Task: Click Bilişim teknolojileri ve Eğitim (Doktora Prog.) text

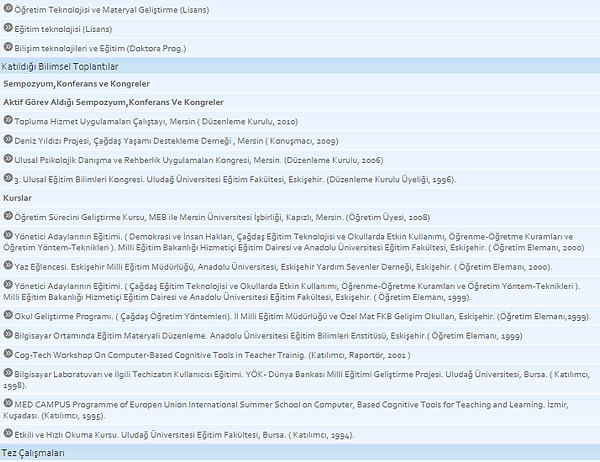Action: click(x=100, y=49)
